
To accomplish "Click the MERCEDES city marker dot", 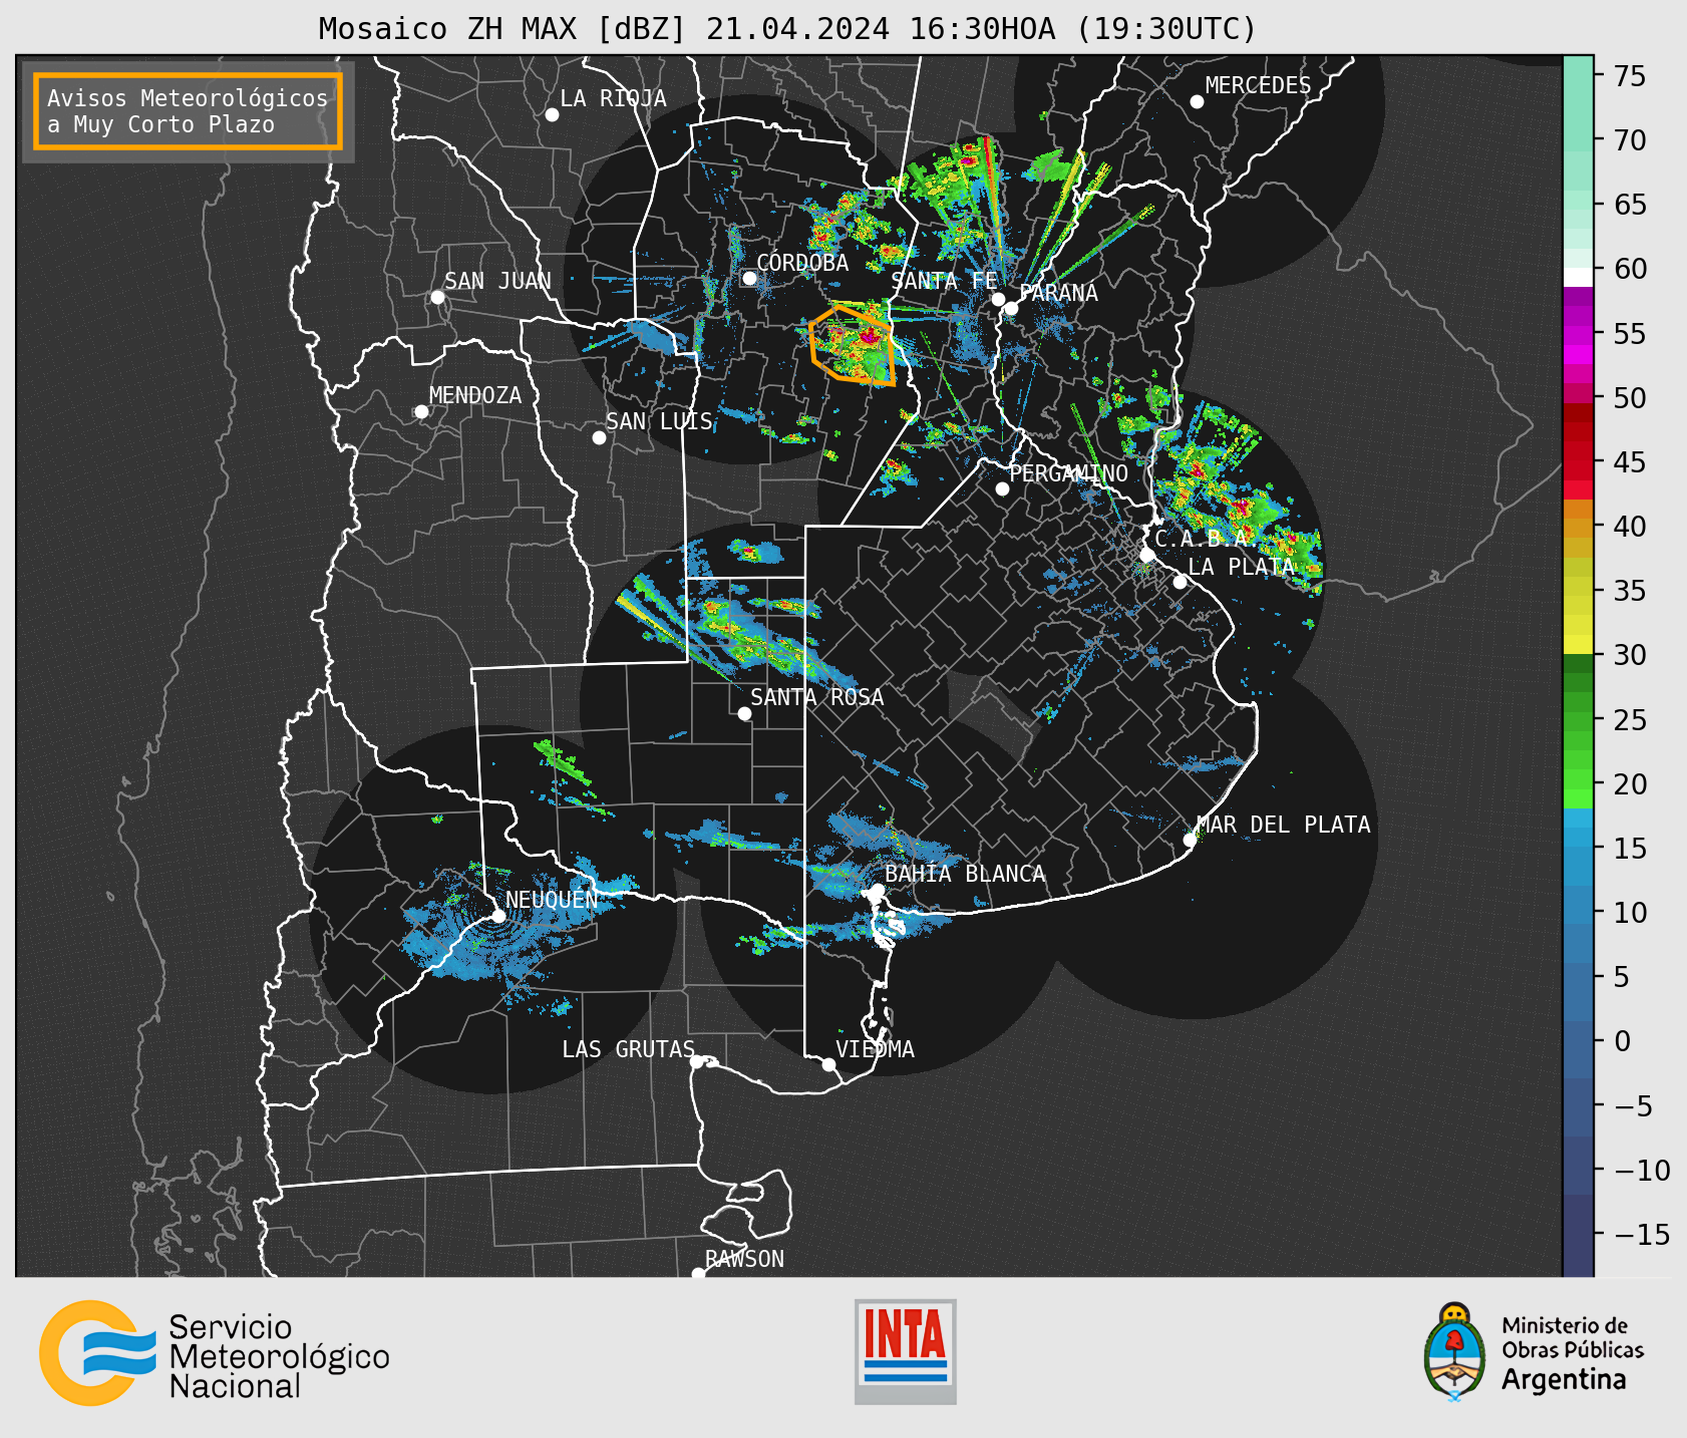I will (1197, 102).
